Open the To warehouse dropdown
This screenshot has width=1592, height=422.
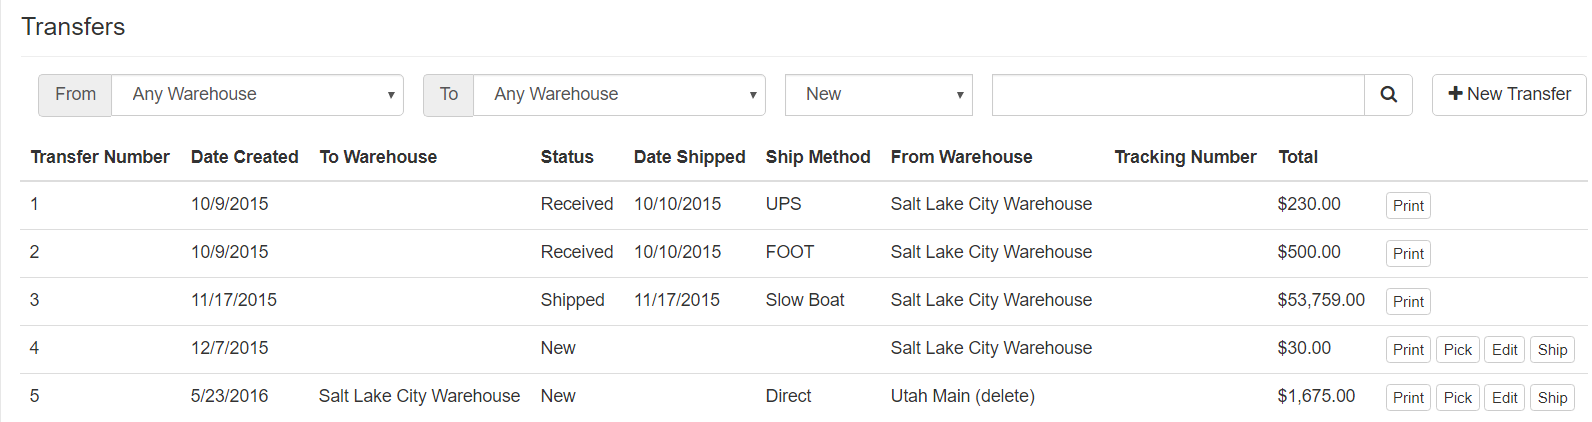point(619,95)
